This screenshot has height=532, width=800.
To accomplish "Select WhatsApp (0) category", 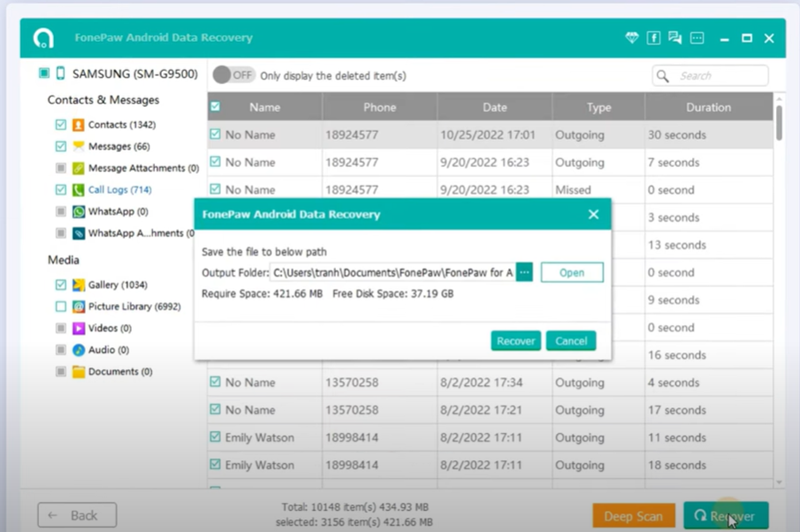I will click(x=118, y=212).
